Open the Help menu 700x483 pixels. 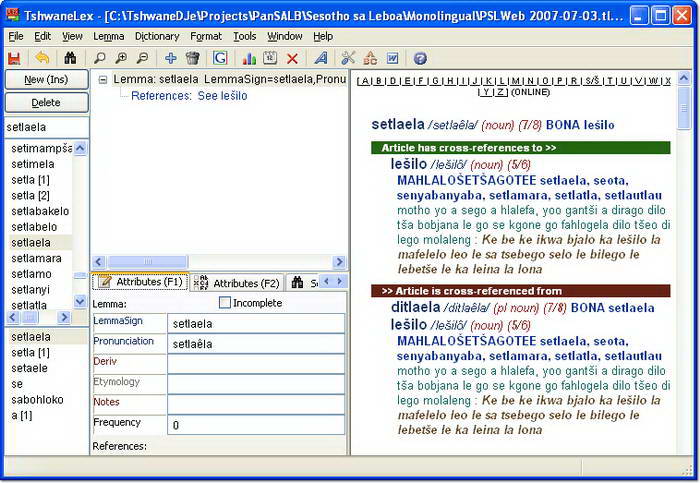pos(323,36)
